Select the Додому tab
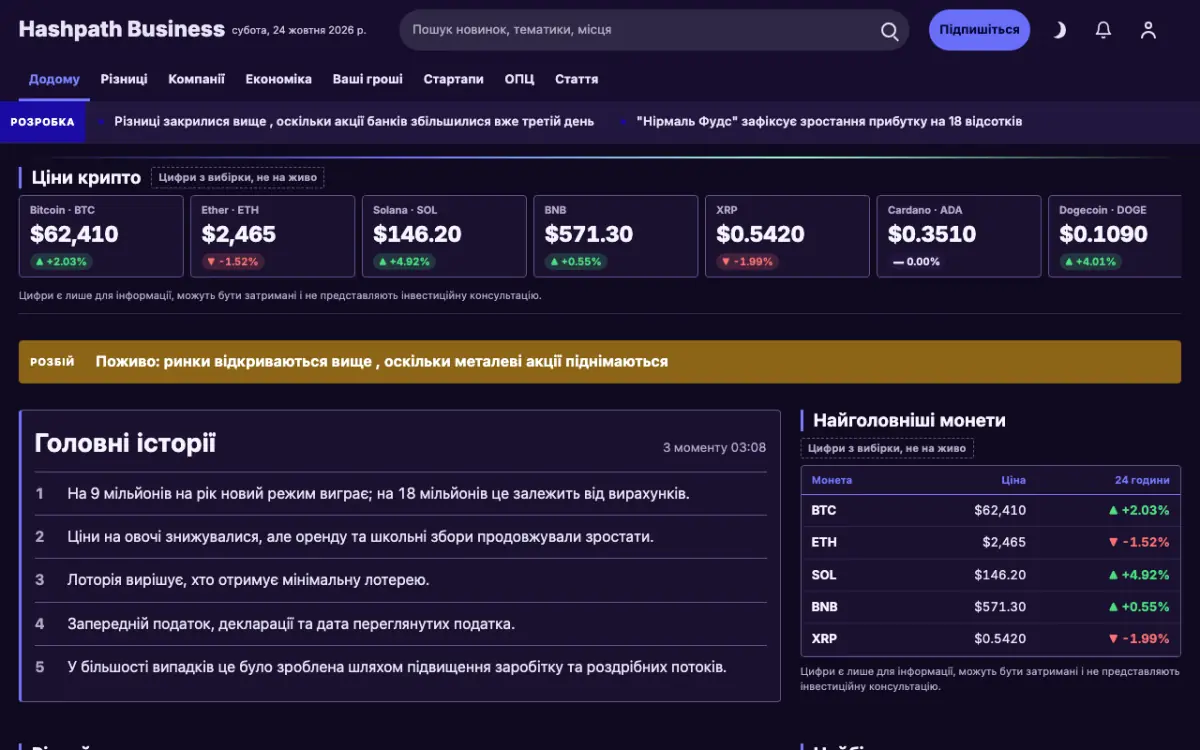Viewport: 1200px width, 750px height. pos(54,79)
